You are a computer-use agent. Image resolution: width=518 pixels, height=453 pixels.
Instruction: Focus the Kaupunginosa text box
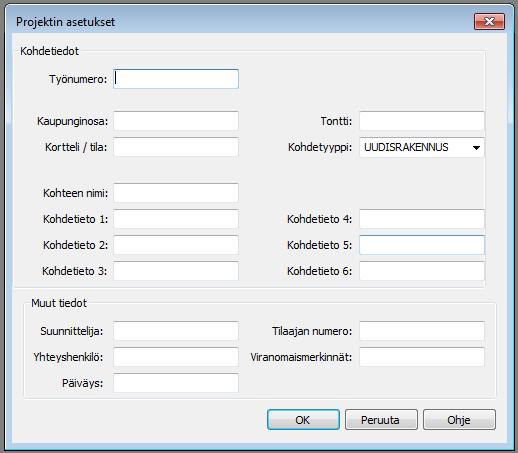(176, 121)
